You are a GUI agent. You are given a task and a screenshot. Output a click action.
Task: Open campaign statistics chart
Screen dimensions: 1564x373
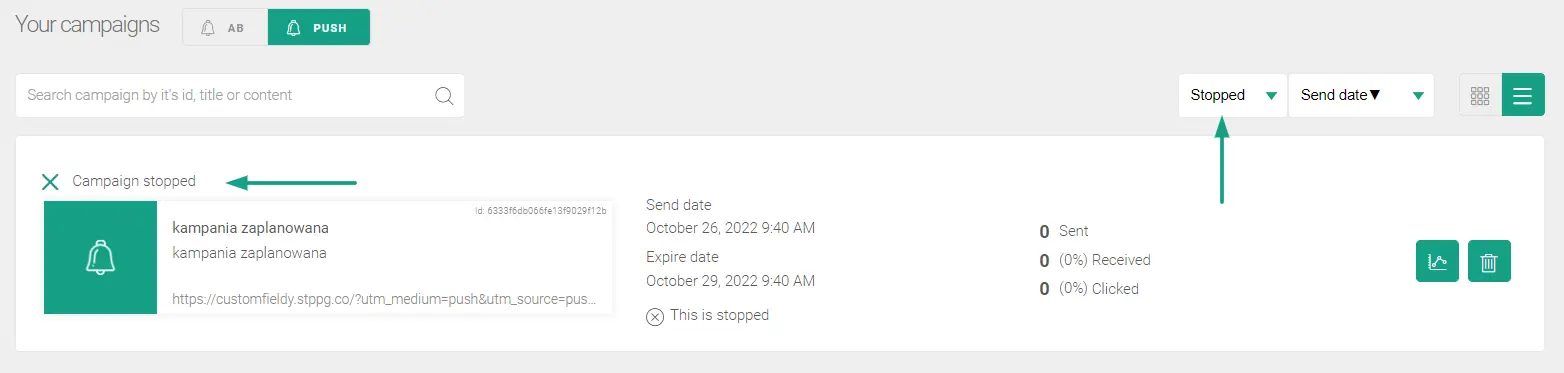(1437, 261)
